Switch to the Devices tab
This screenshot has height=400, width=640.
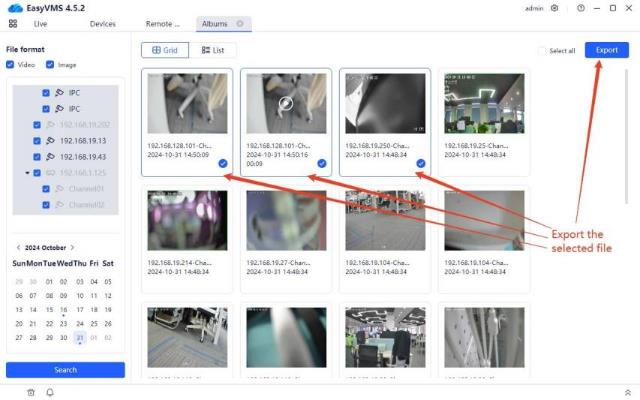click(102, 23)
